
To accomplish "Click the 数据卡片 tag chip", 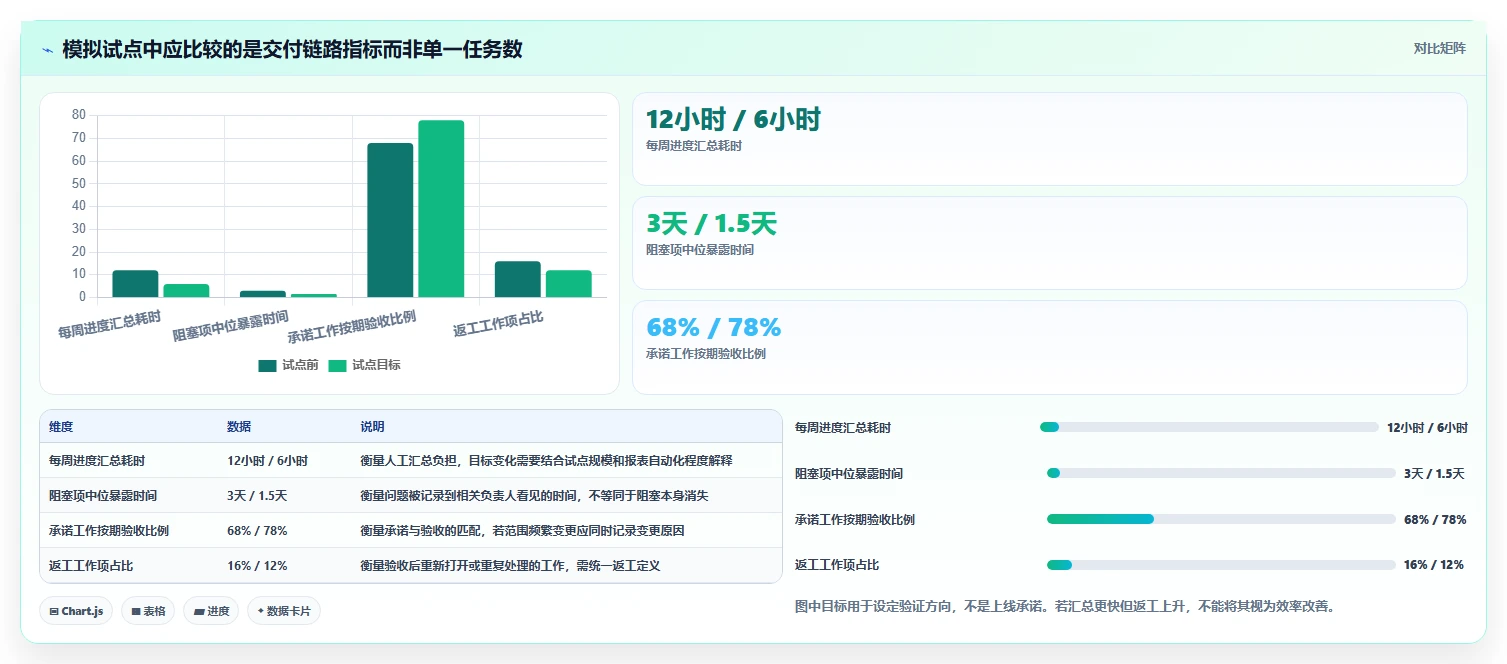I will tap(284, 611).
